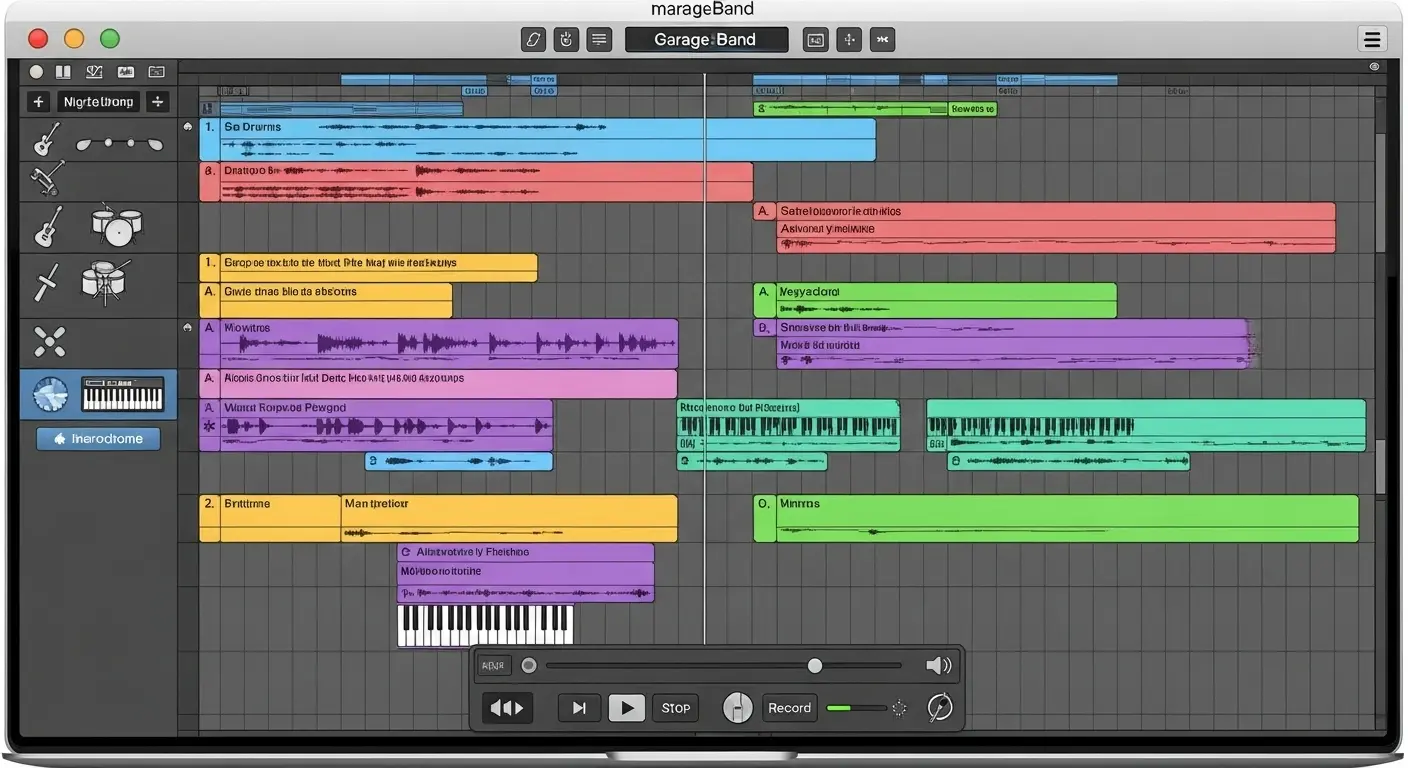The width and height of the screenshot is (1408, 768).
Task: Select the pink Alcois Gnos region
Action: pos(438,384)
